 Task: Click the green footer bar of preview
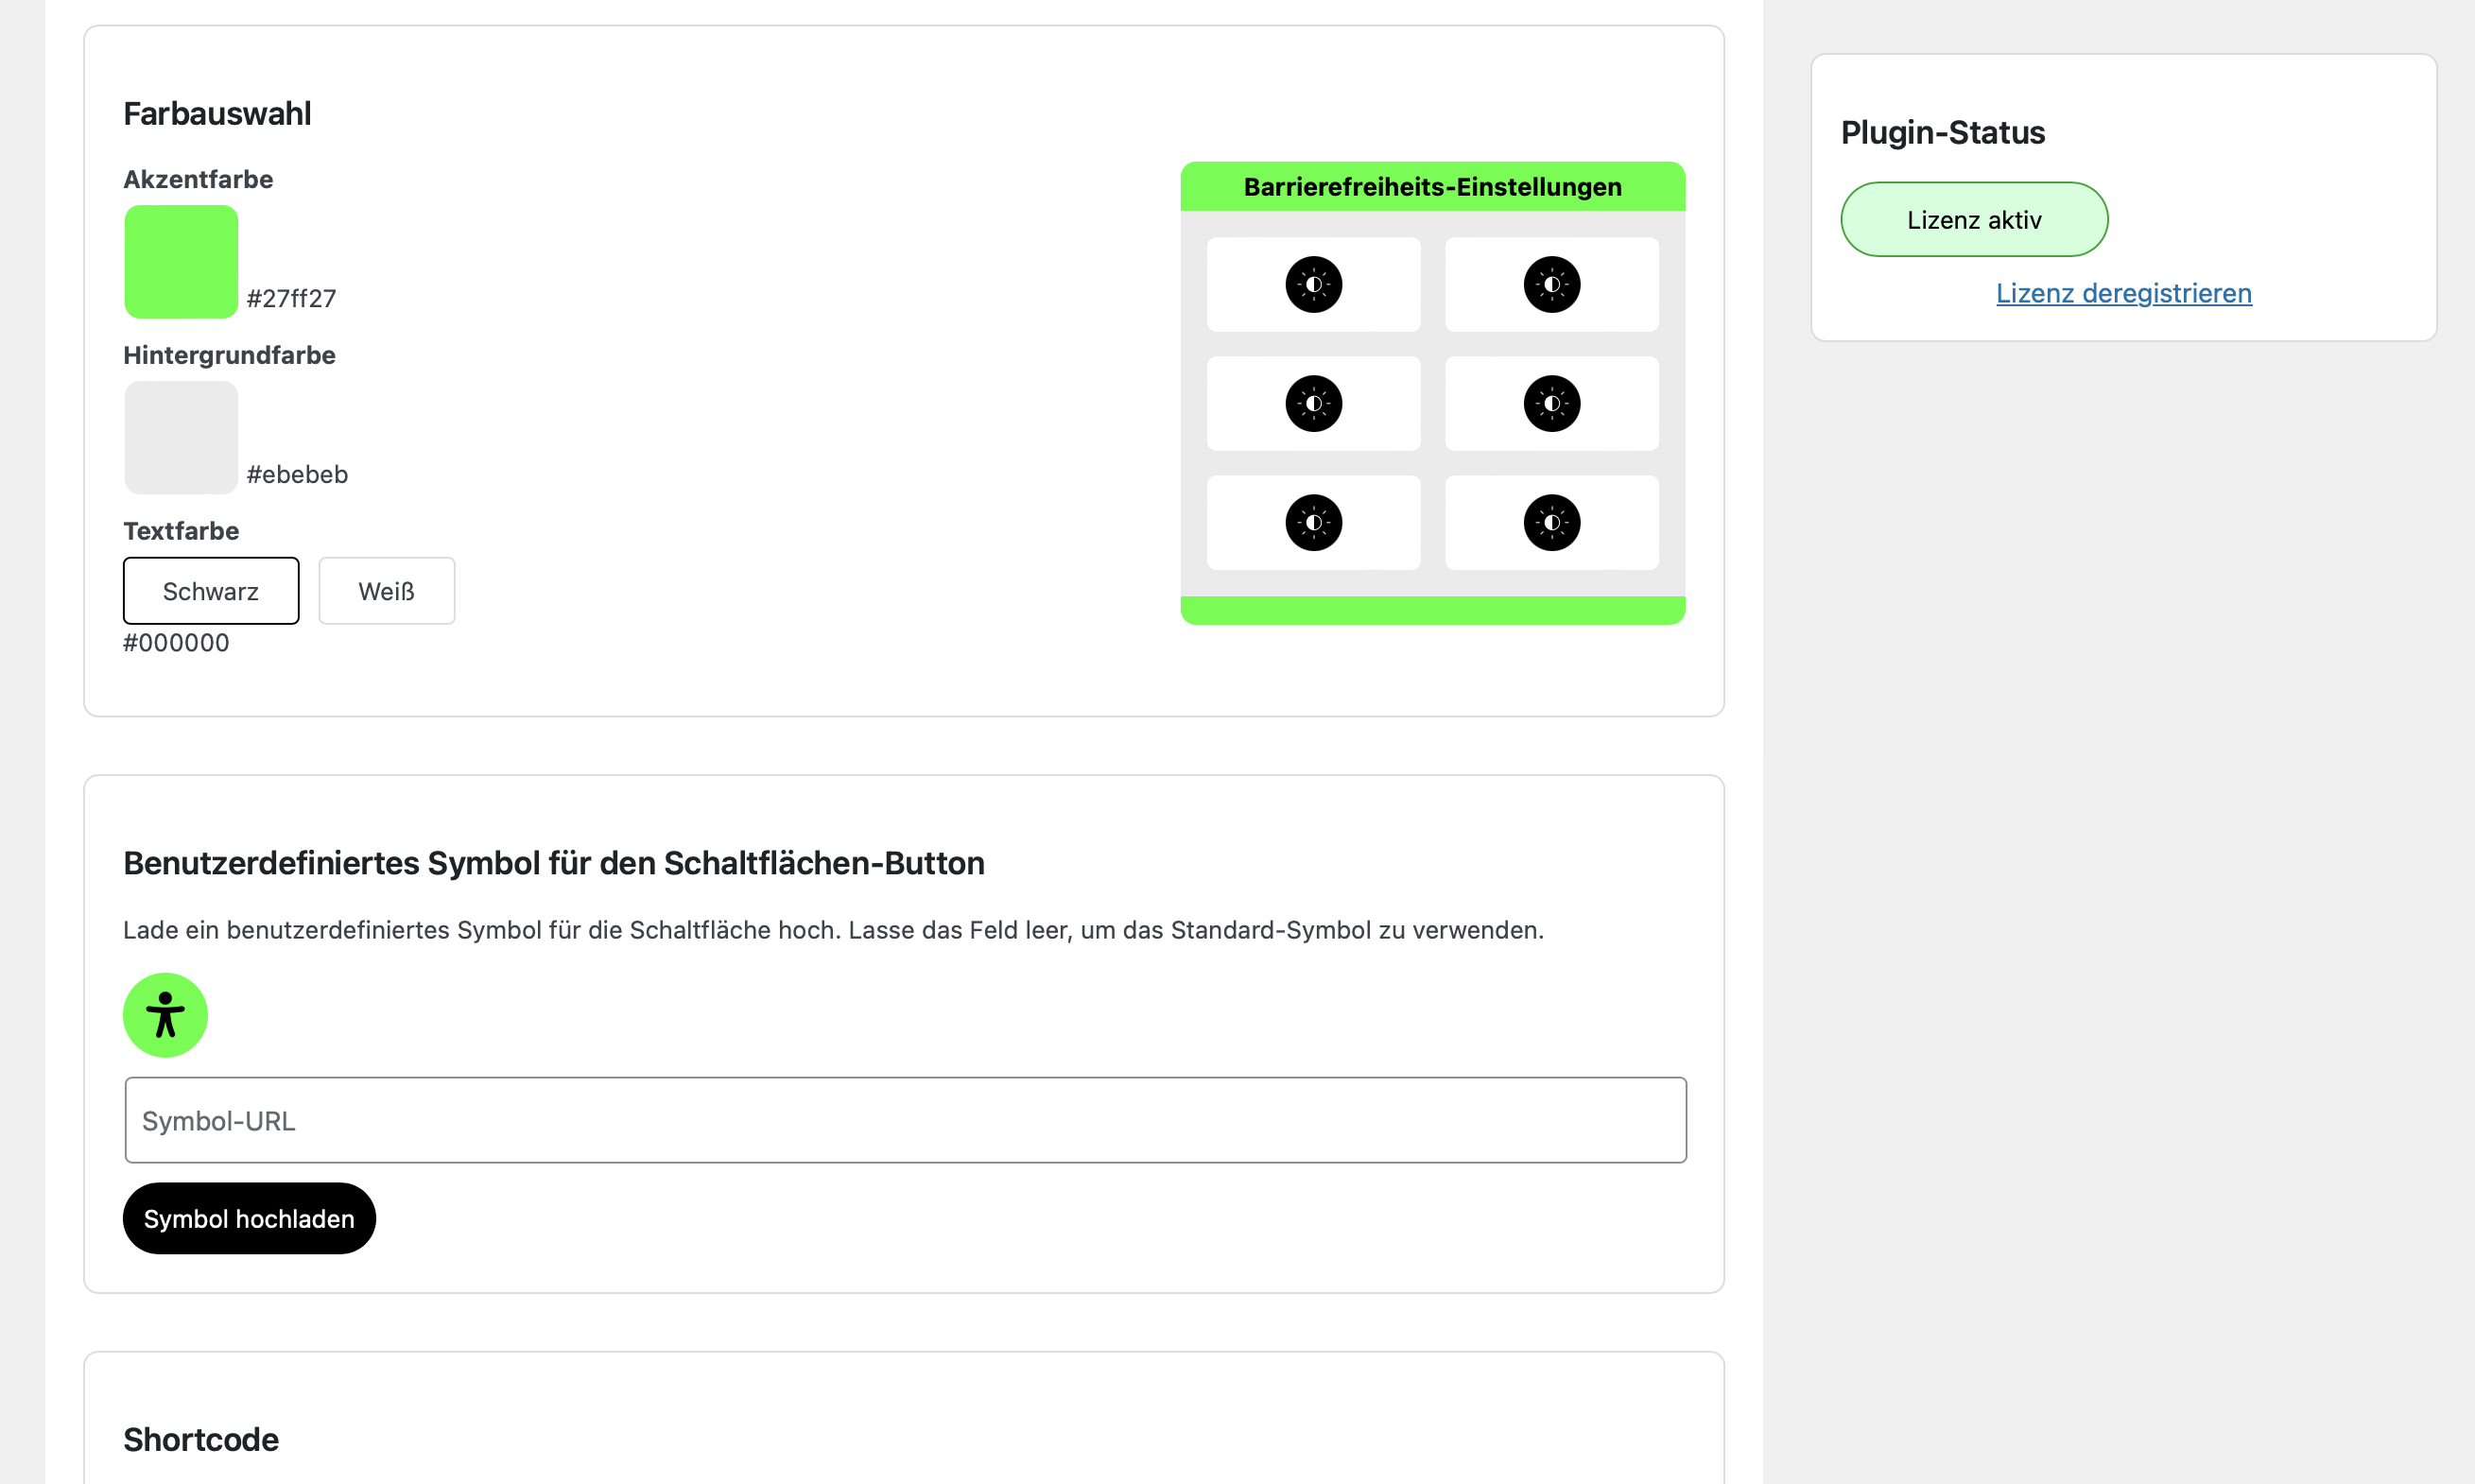[x=1432, y=610]
